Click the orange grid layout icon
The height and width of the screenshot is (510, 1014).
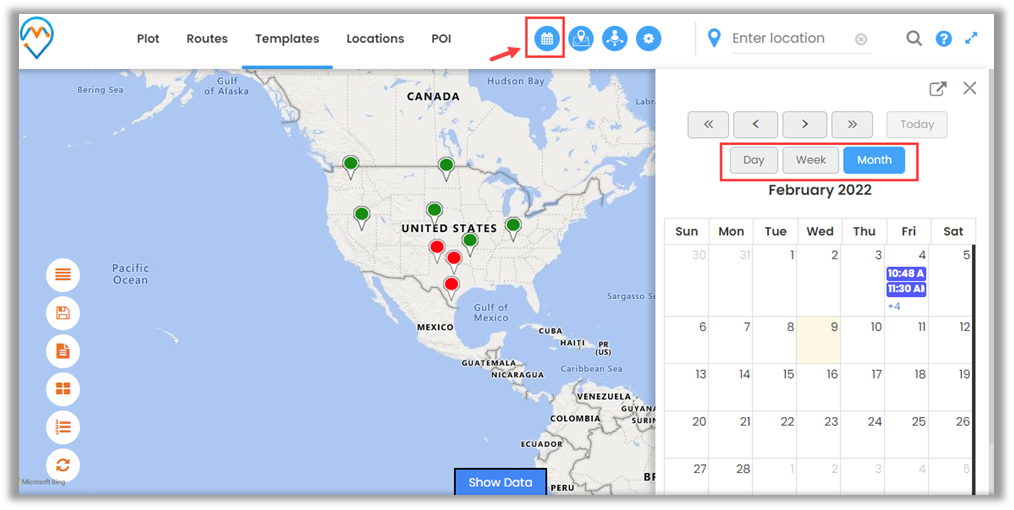[x=63, y=389]
